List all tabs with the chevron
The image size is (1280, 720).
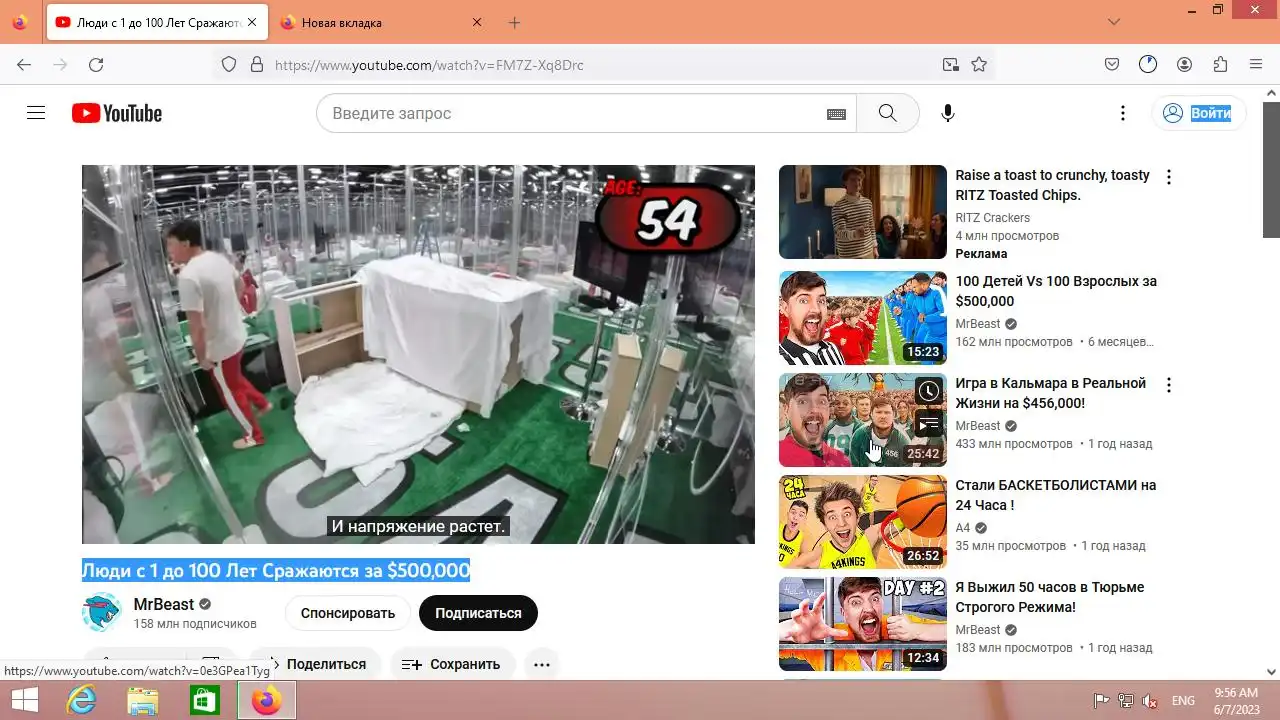(1114, 22)
